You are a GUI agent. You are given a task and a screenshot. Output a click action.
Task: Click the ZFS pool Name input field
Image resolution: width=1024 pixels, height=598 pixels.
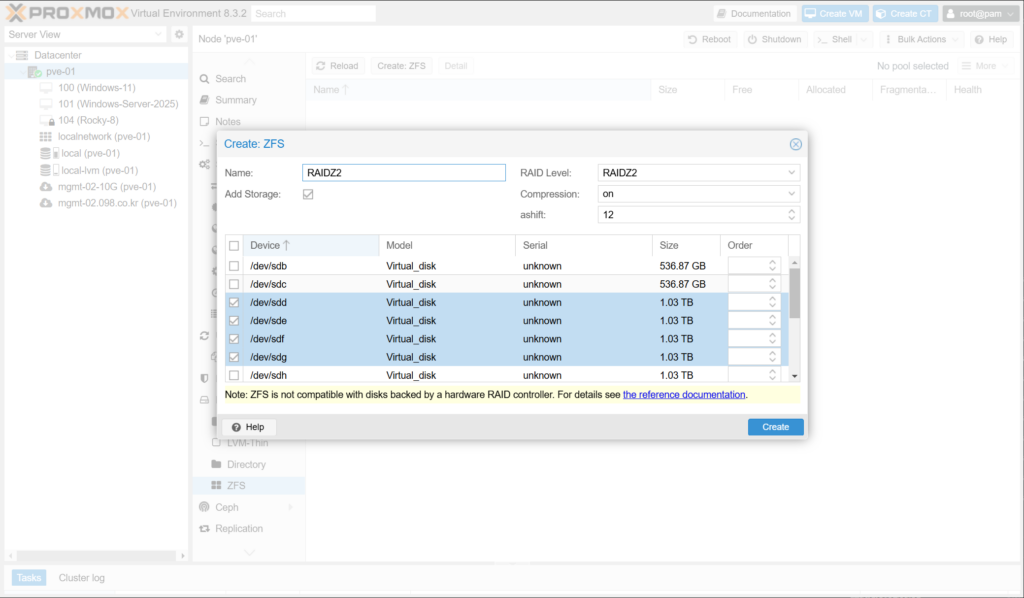click(404, 173)
